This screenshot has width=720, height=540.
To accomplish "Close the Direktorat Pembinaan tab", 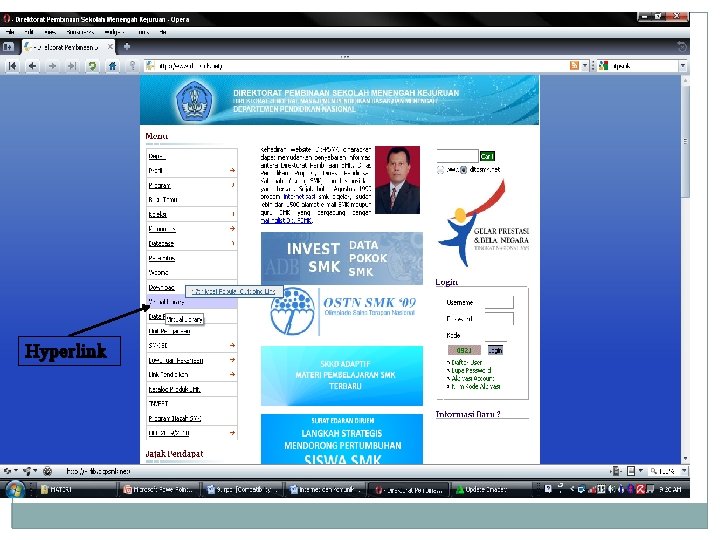I will pyautogui.click(x=110, y=47).
